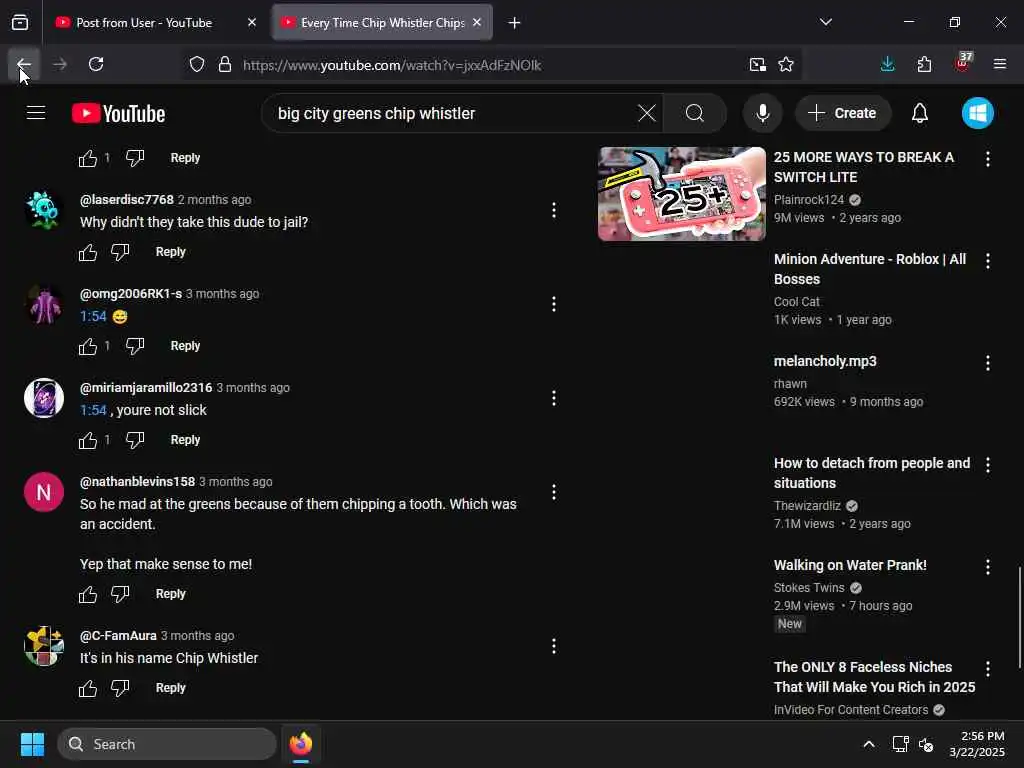This screenshot has height=768, width=1024.
Task: Open options for the 25 MORE WAYS video
Action: coord(987,159)
